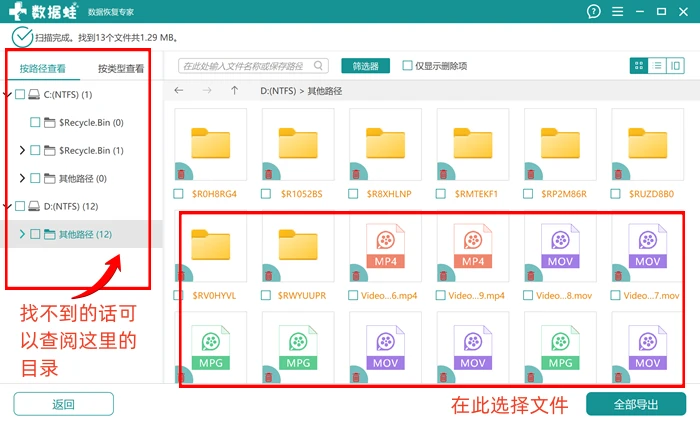Go back with left arrow
Image resolution: width=700 pixels, height=427 pixels.
179,91
